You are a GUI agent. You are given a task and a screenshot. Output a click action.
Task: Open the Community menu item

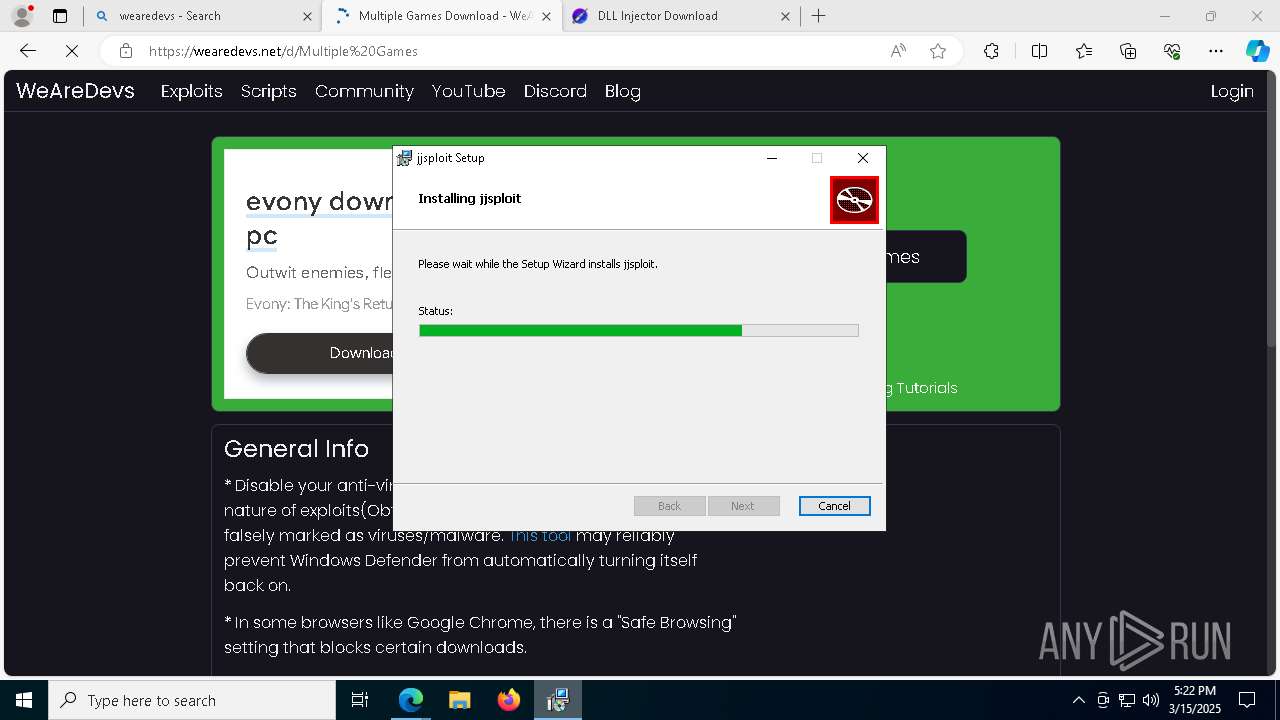pos(364,91)
